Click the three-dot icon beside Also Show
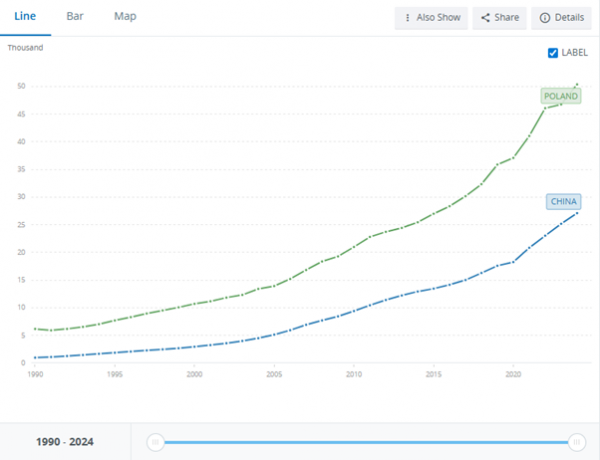This screenshot has height=460, width=600. (407, 18)
